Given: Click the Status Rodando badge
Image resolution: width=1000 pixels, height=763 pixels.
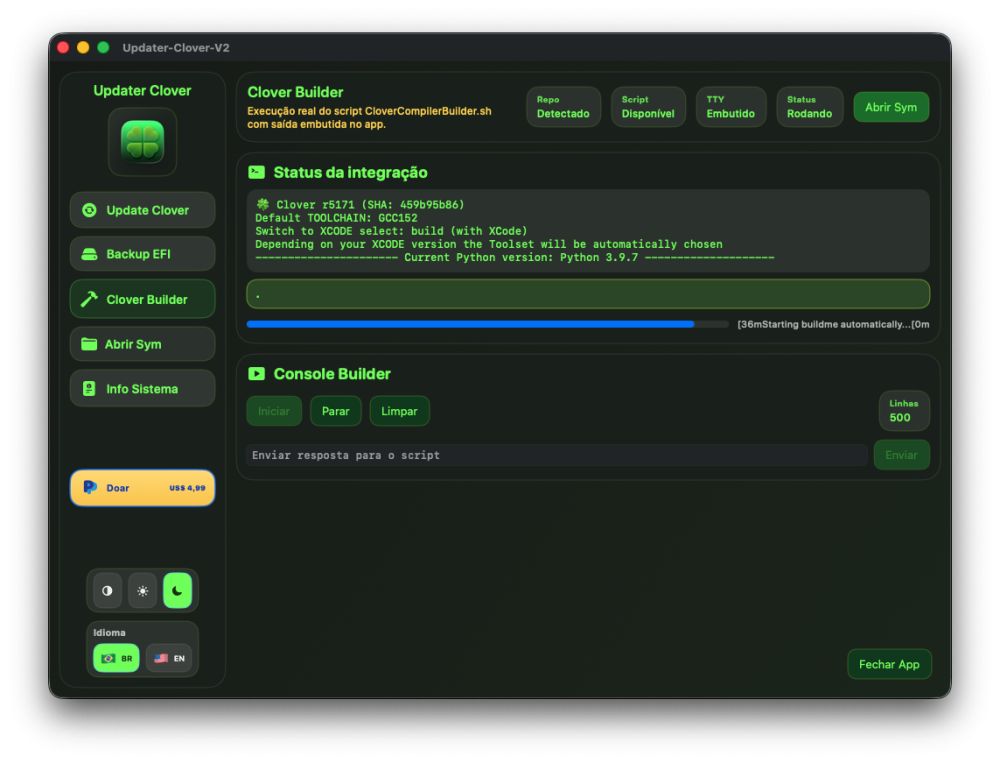Looking at the screenshot, I should coord(809,107).
